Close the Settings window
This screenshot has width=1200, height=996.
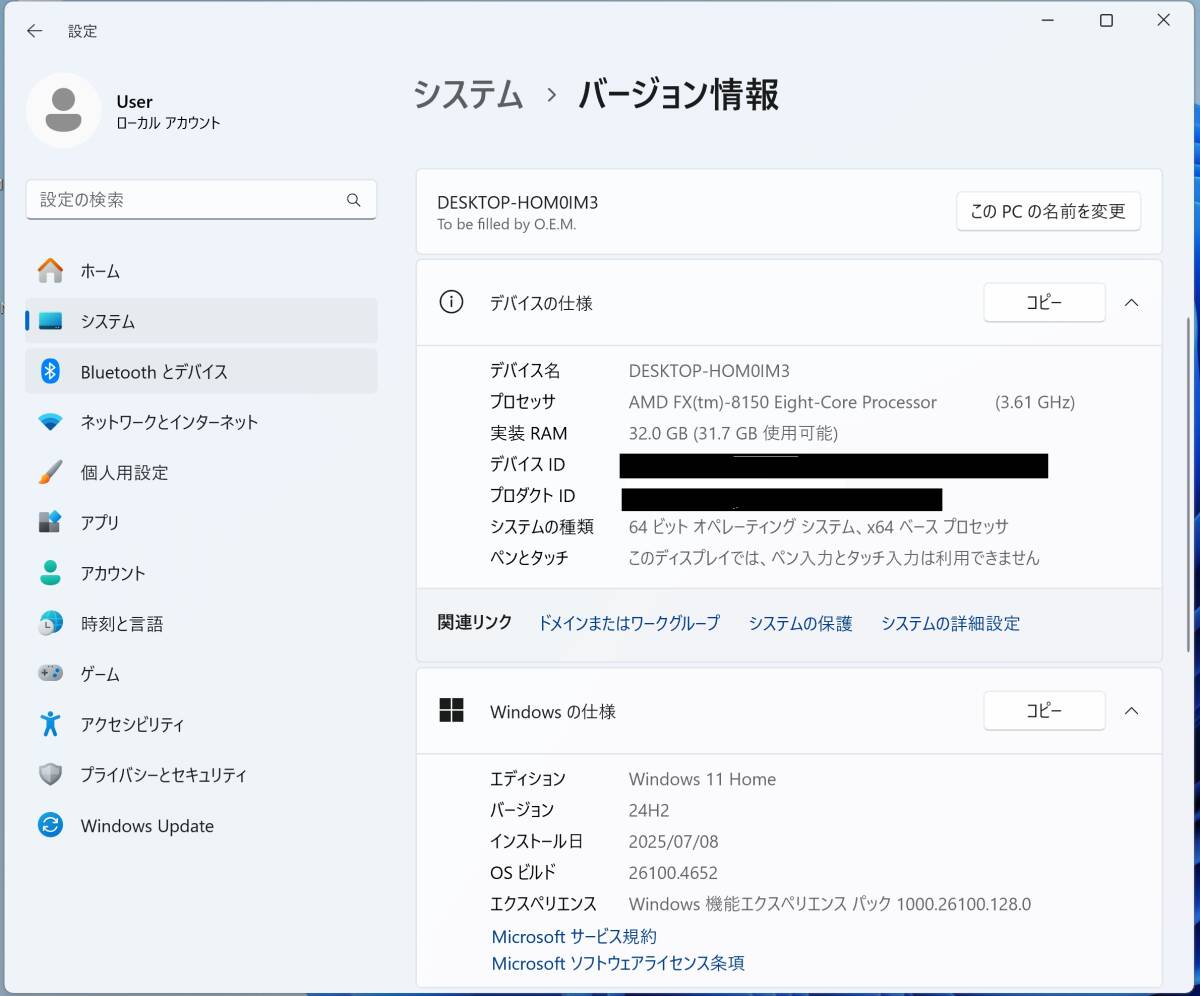coord(1164,20)
